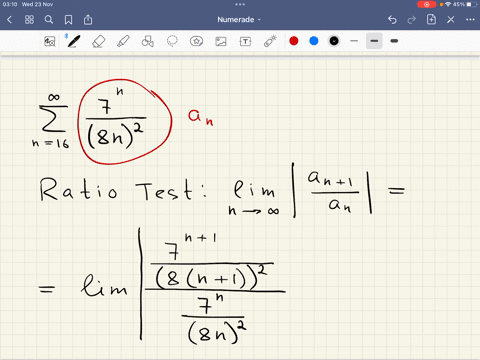Pick the blue pen color
Screen dimensions: 480x360
tap(314, 41)
